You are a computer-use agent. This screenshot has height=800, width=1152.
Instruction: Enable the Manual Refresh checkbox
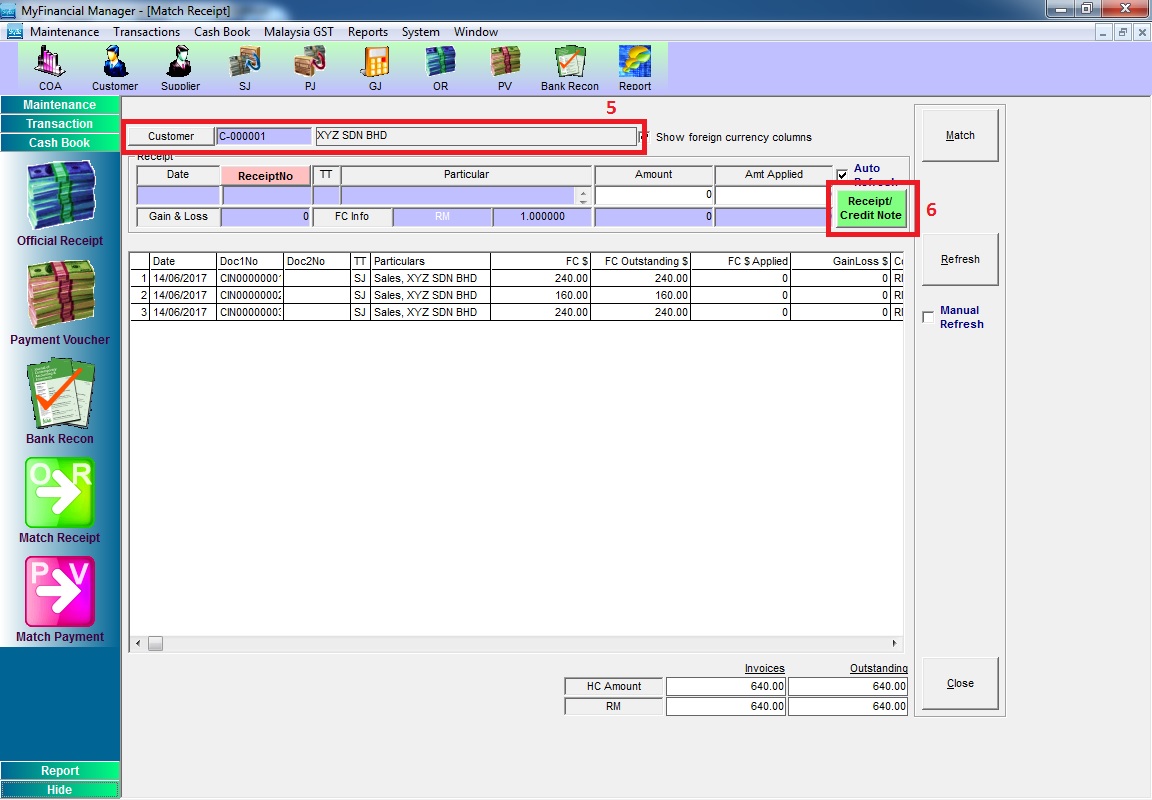pos(928,318)
